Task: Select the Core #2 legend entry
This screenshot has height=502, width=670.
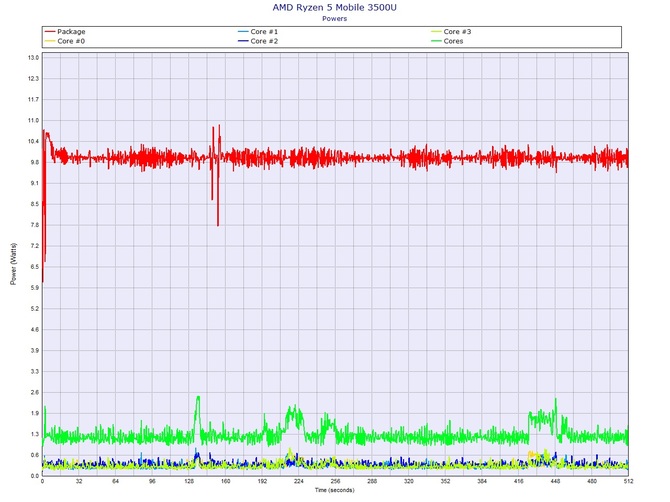Action: pos(258,41)
